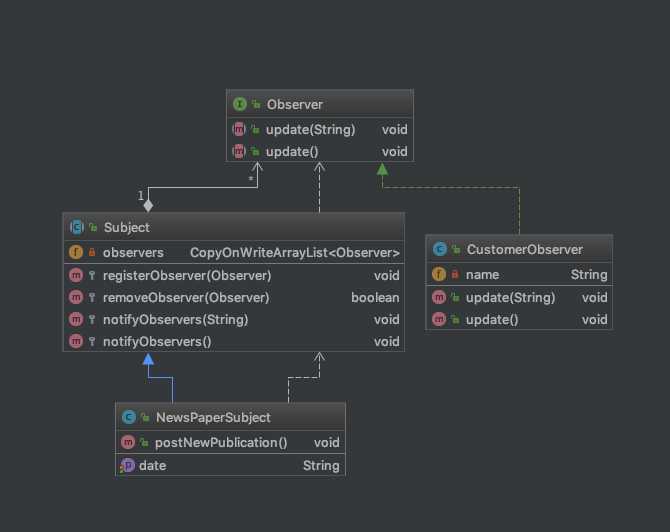Select notifyObservers() method
The height and width of the screenshot is (532, 670).
(x=157, y=342)
